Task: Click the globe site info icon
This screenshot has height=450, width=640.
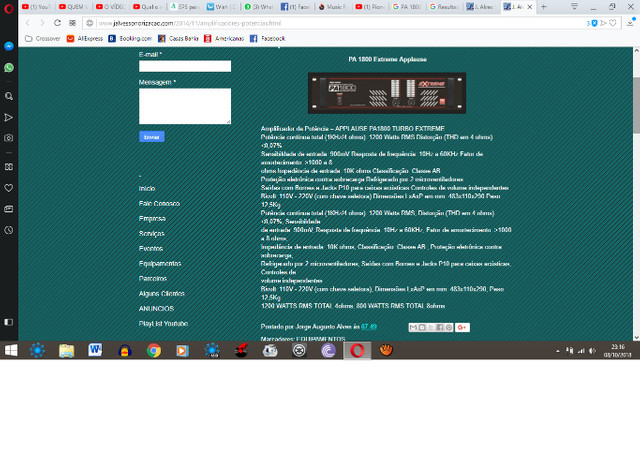Action: [x=90, y=23]
